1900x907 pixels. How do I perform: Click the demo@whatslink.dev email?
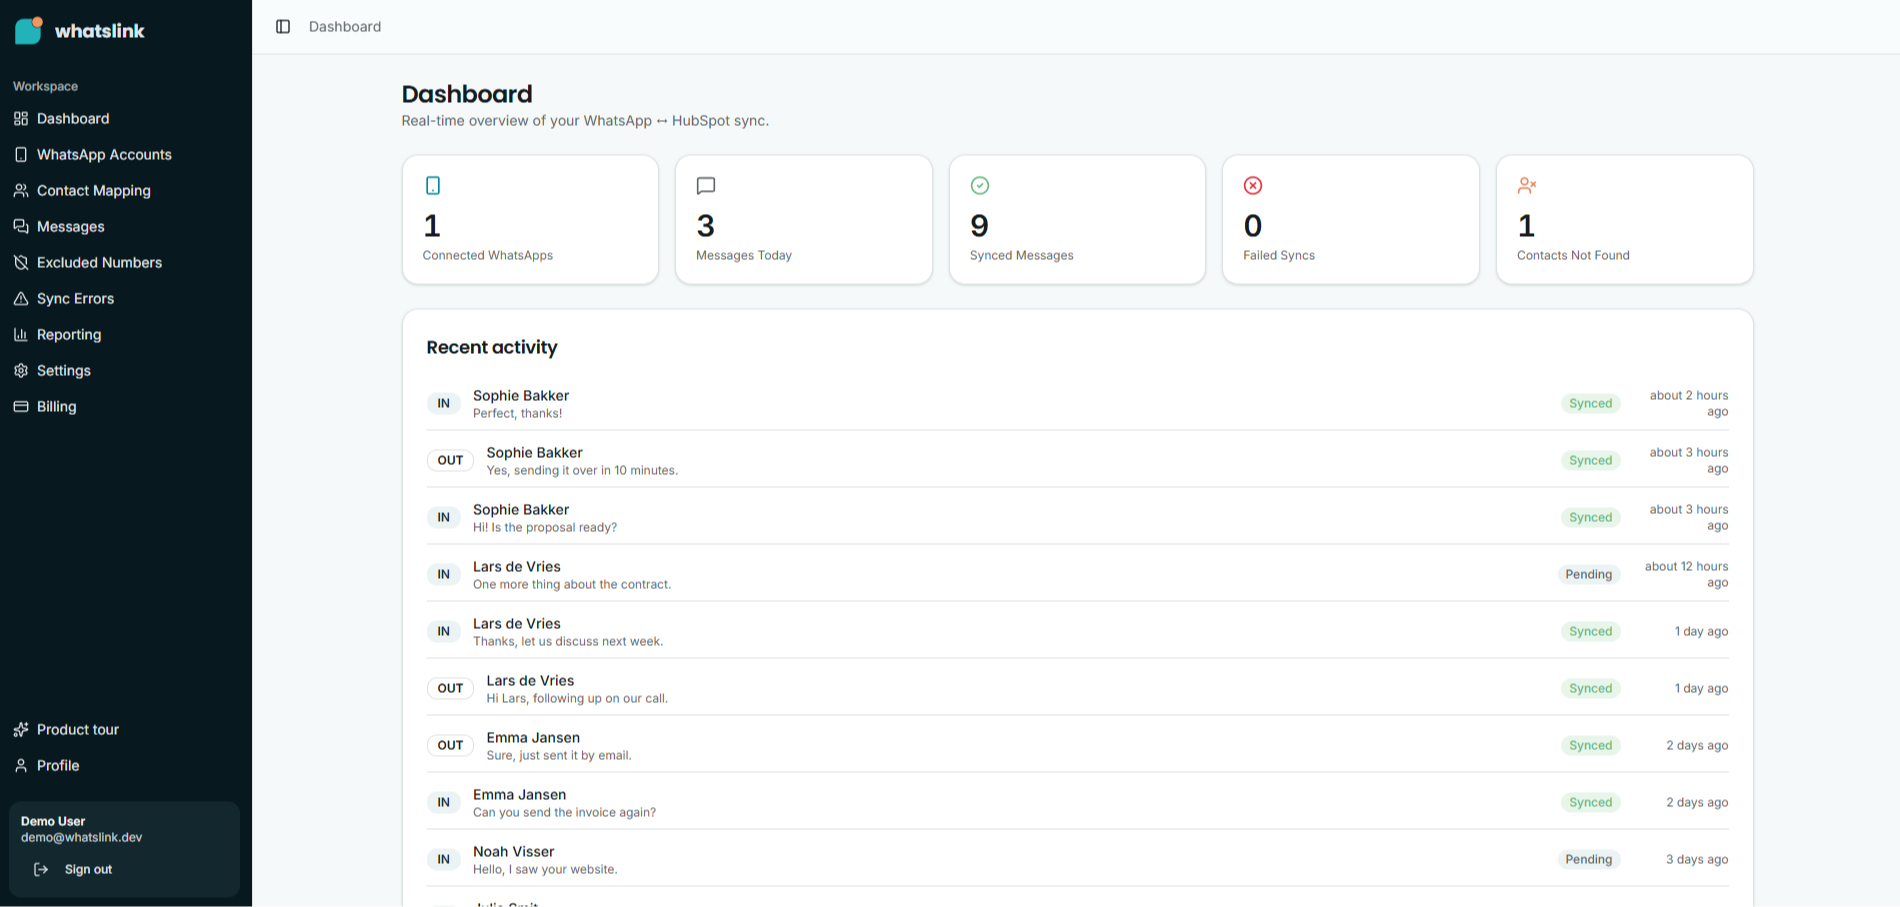[81, 837]
